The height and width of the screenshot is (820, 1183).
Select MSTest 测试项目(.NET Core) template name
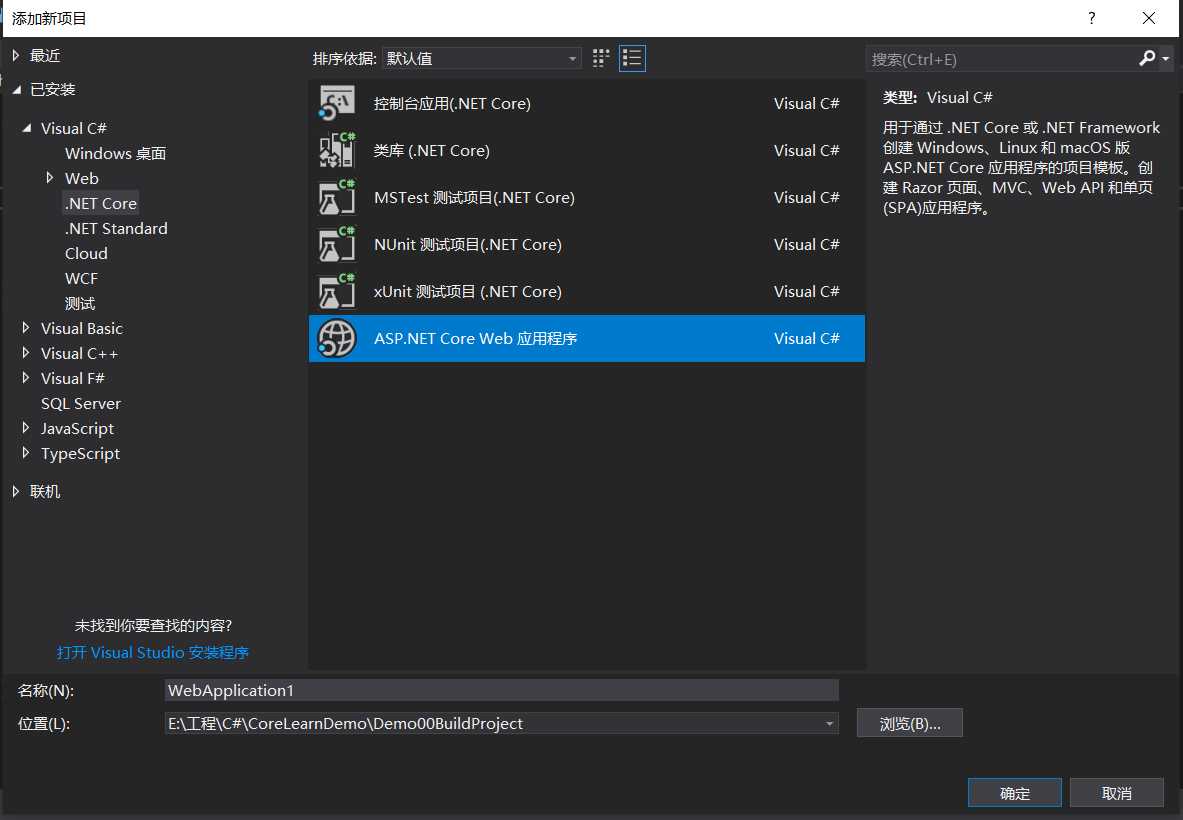click(474, 197)
